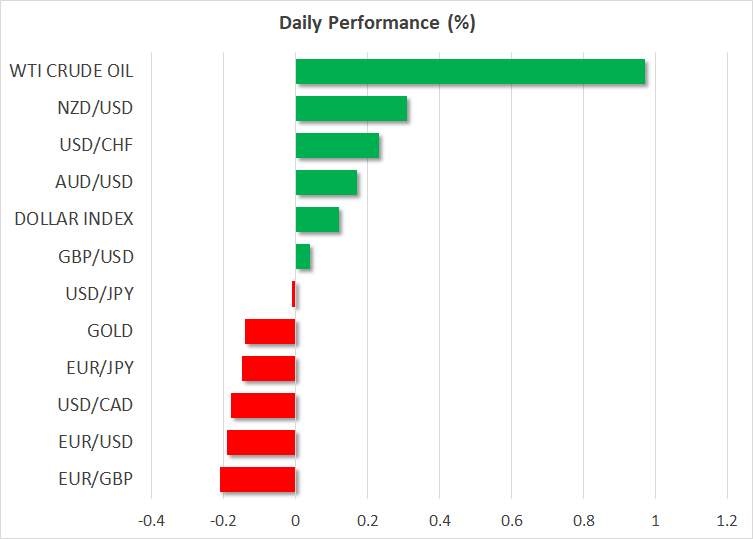Click the Daily Performance (%) chart title

(376, 24)
